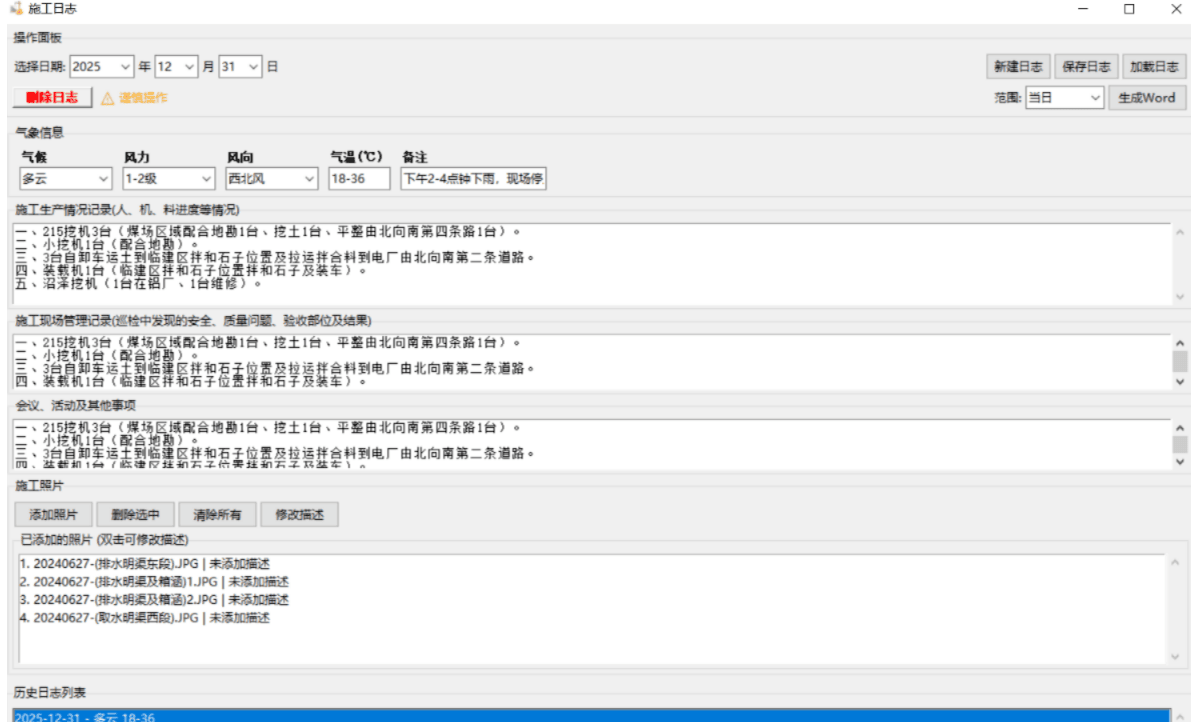Click the orange warning icon beside 谨慎操作
Viewport: 1191px width, 722px height.
pyautogui.click(x=108, y=98)
